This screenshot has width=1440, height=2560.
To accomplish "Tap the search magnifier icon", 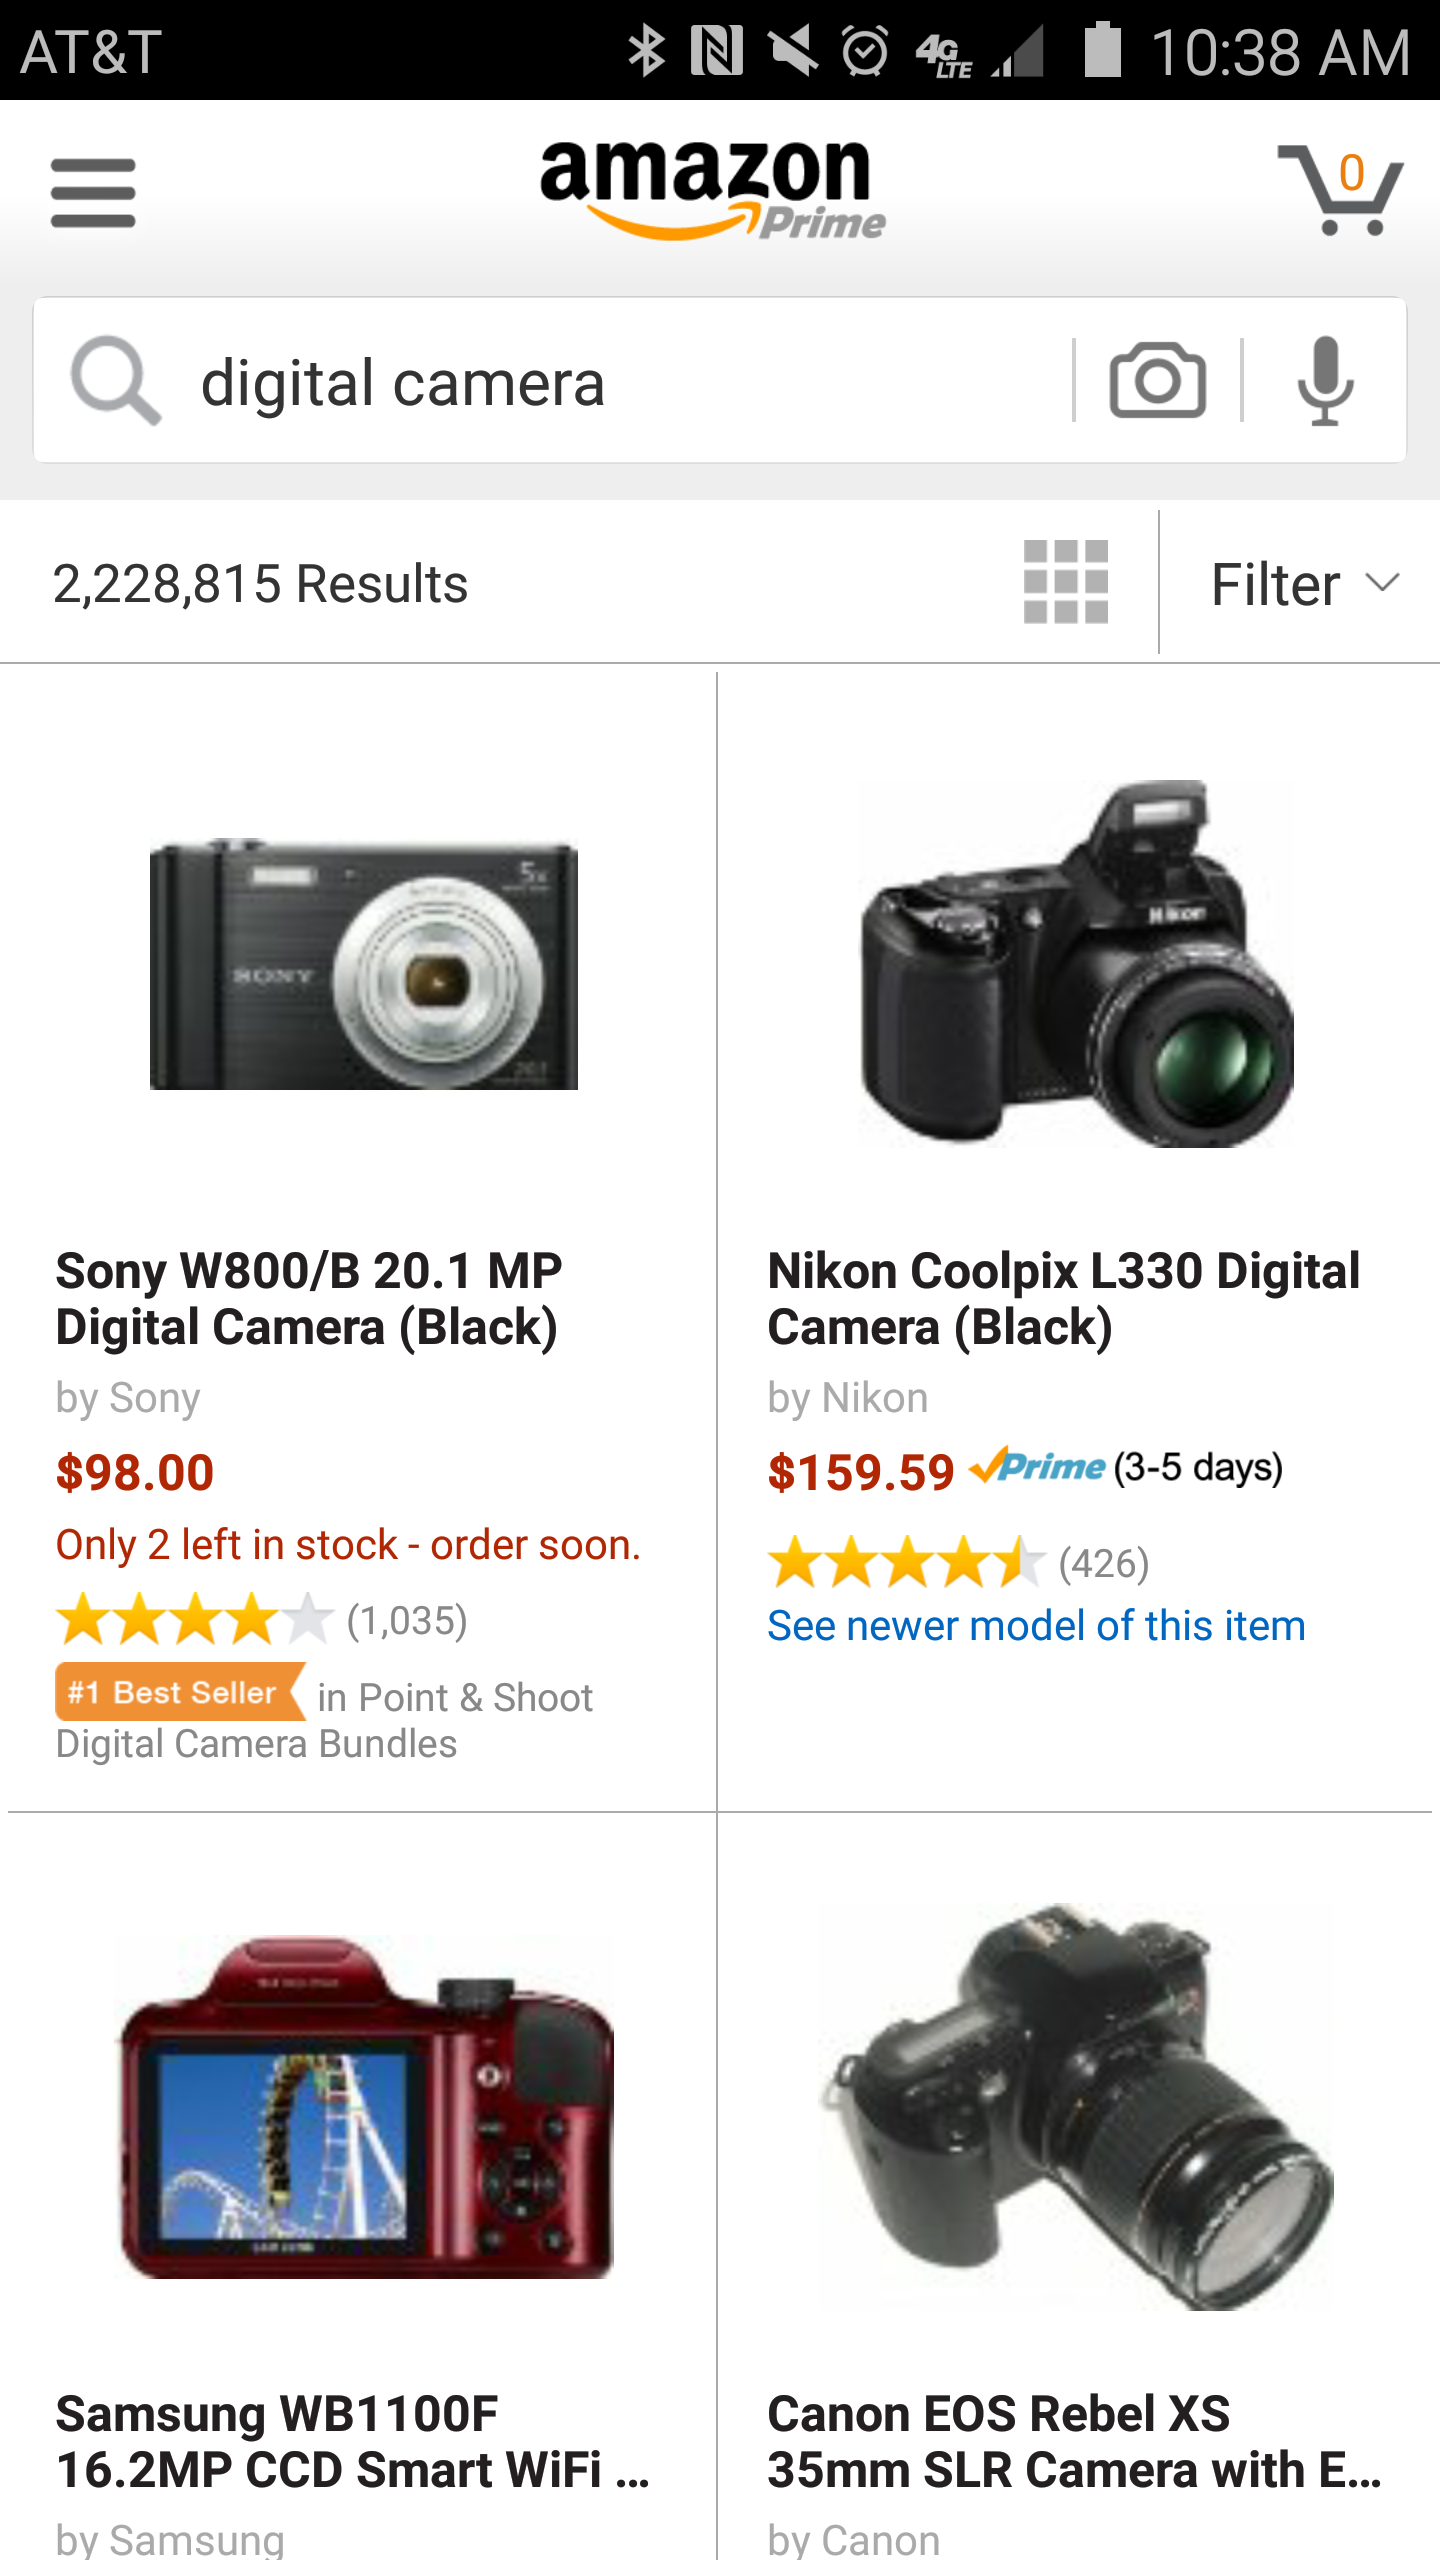I will tap(115, 381).
